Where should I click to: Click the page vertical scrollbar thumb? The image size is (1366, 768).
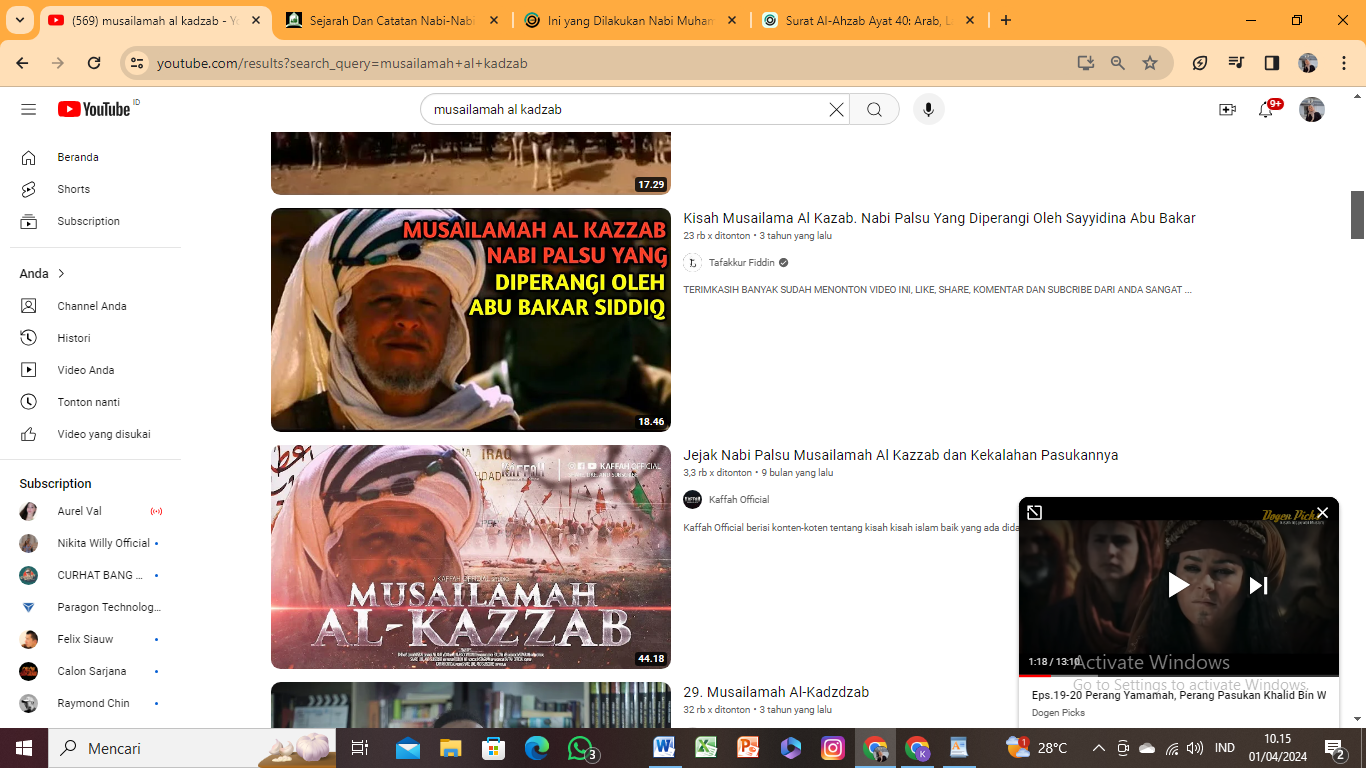tap(1357, 214)
